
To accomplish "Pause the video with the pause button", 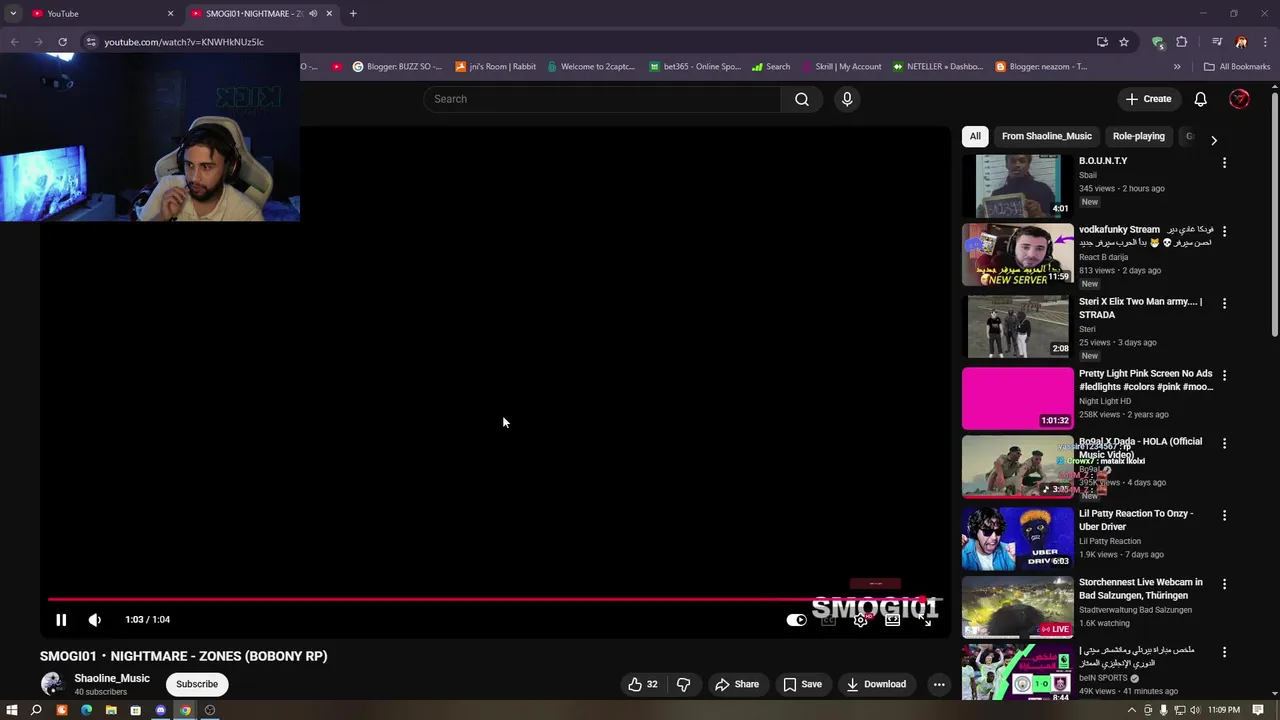I will point(61,620).
